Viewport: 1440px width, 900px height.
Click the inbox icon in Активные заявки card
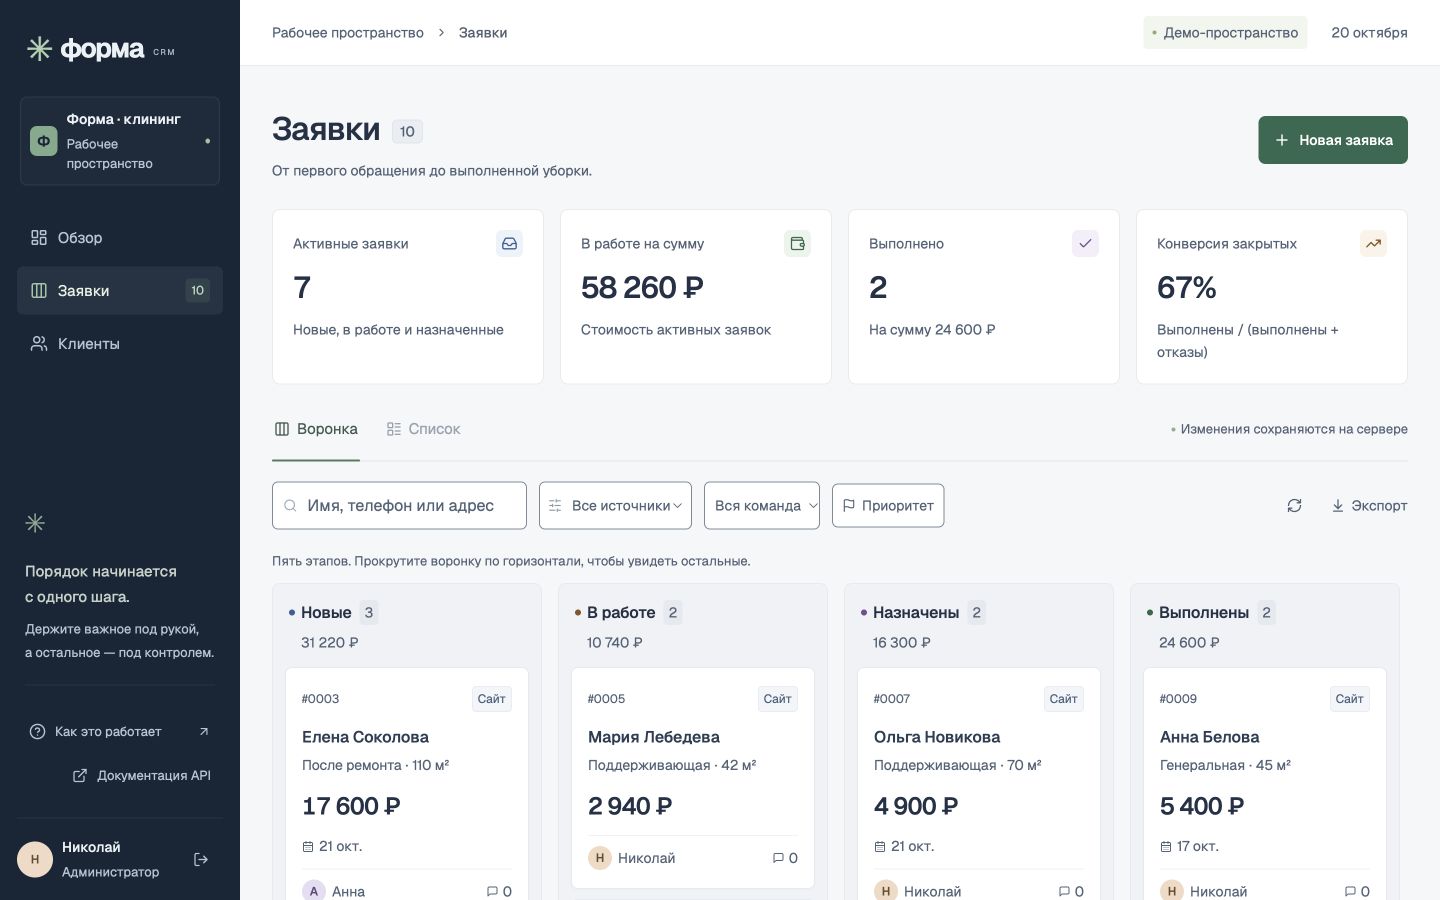510,244
